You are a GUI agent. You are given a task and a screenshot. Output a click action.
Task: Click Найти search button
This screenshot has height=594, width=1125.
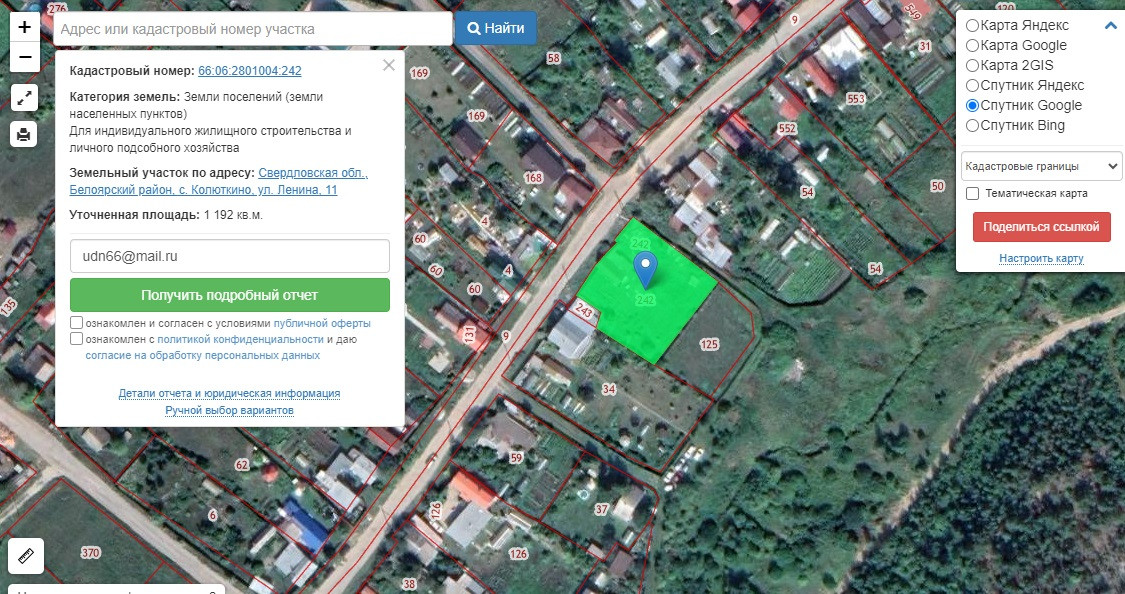(x=496, y=29)
